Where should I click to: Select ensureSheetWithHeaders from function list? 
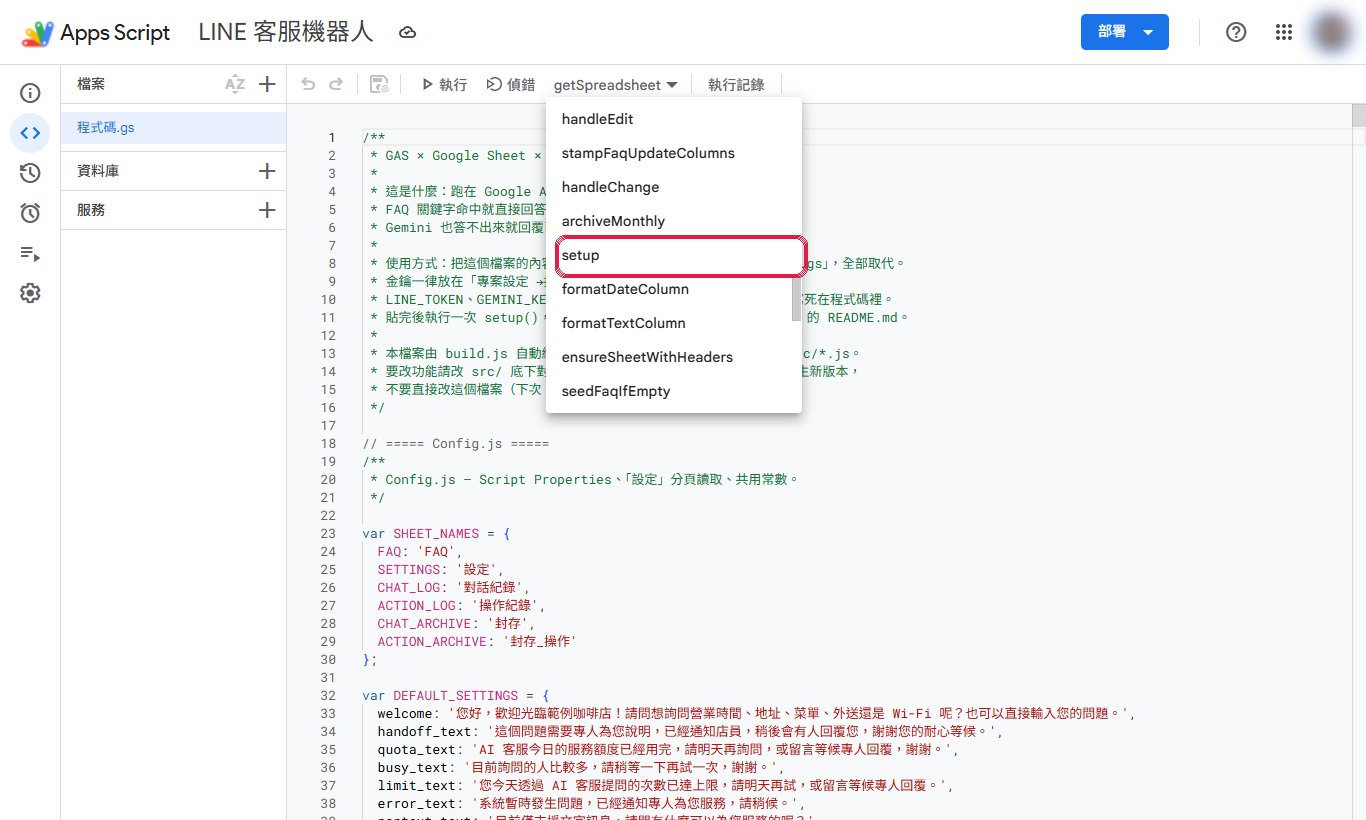674,357
